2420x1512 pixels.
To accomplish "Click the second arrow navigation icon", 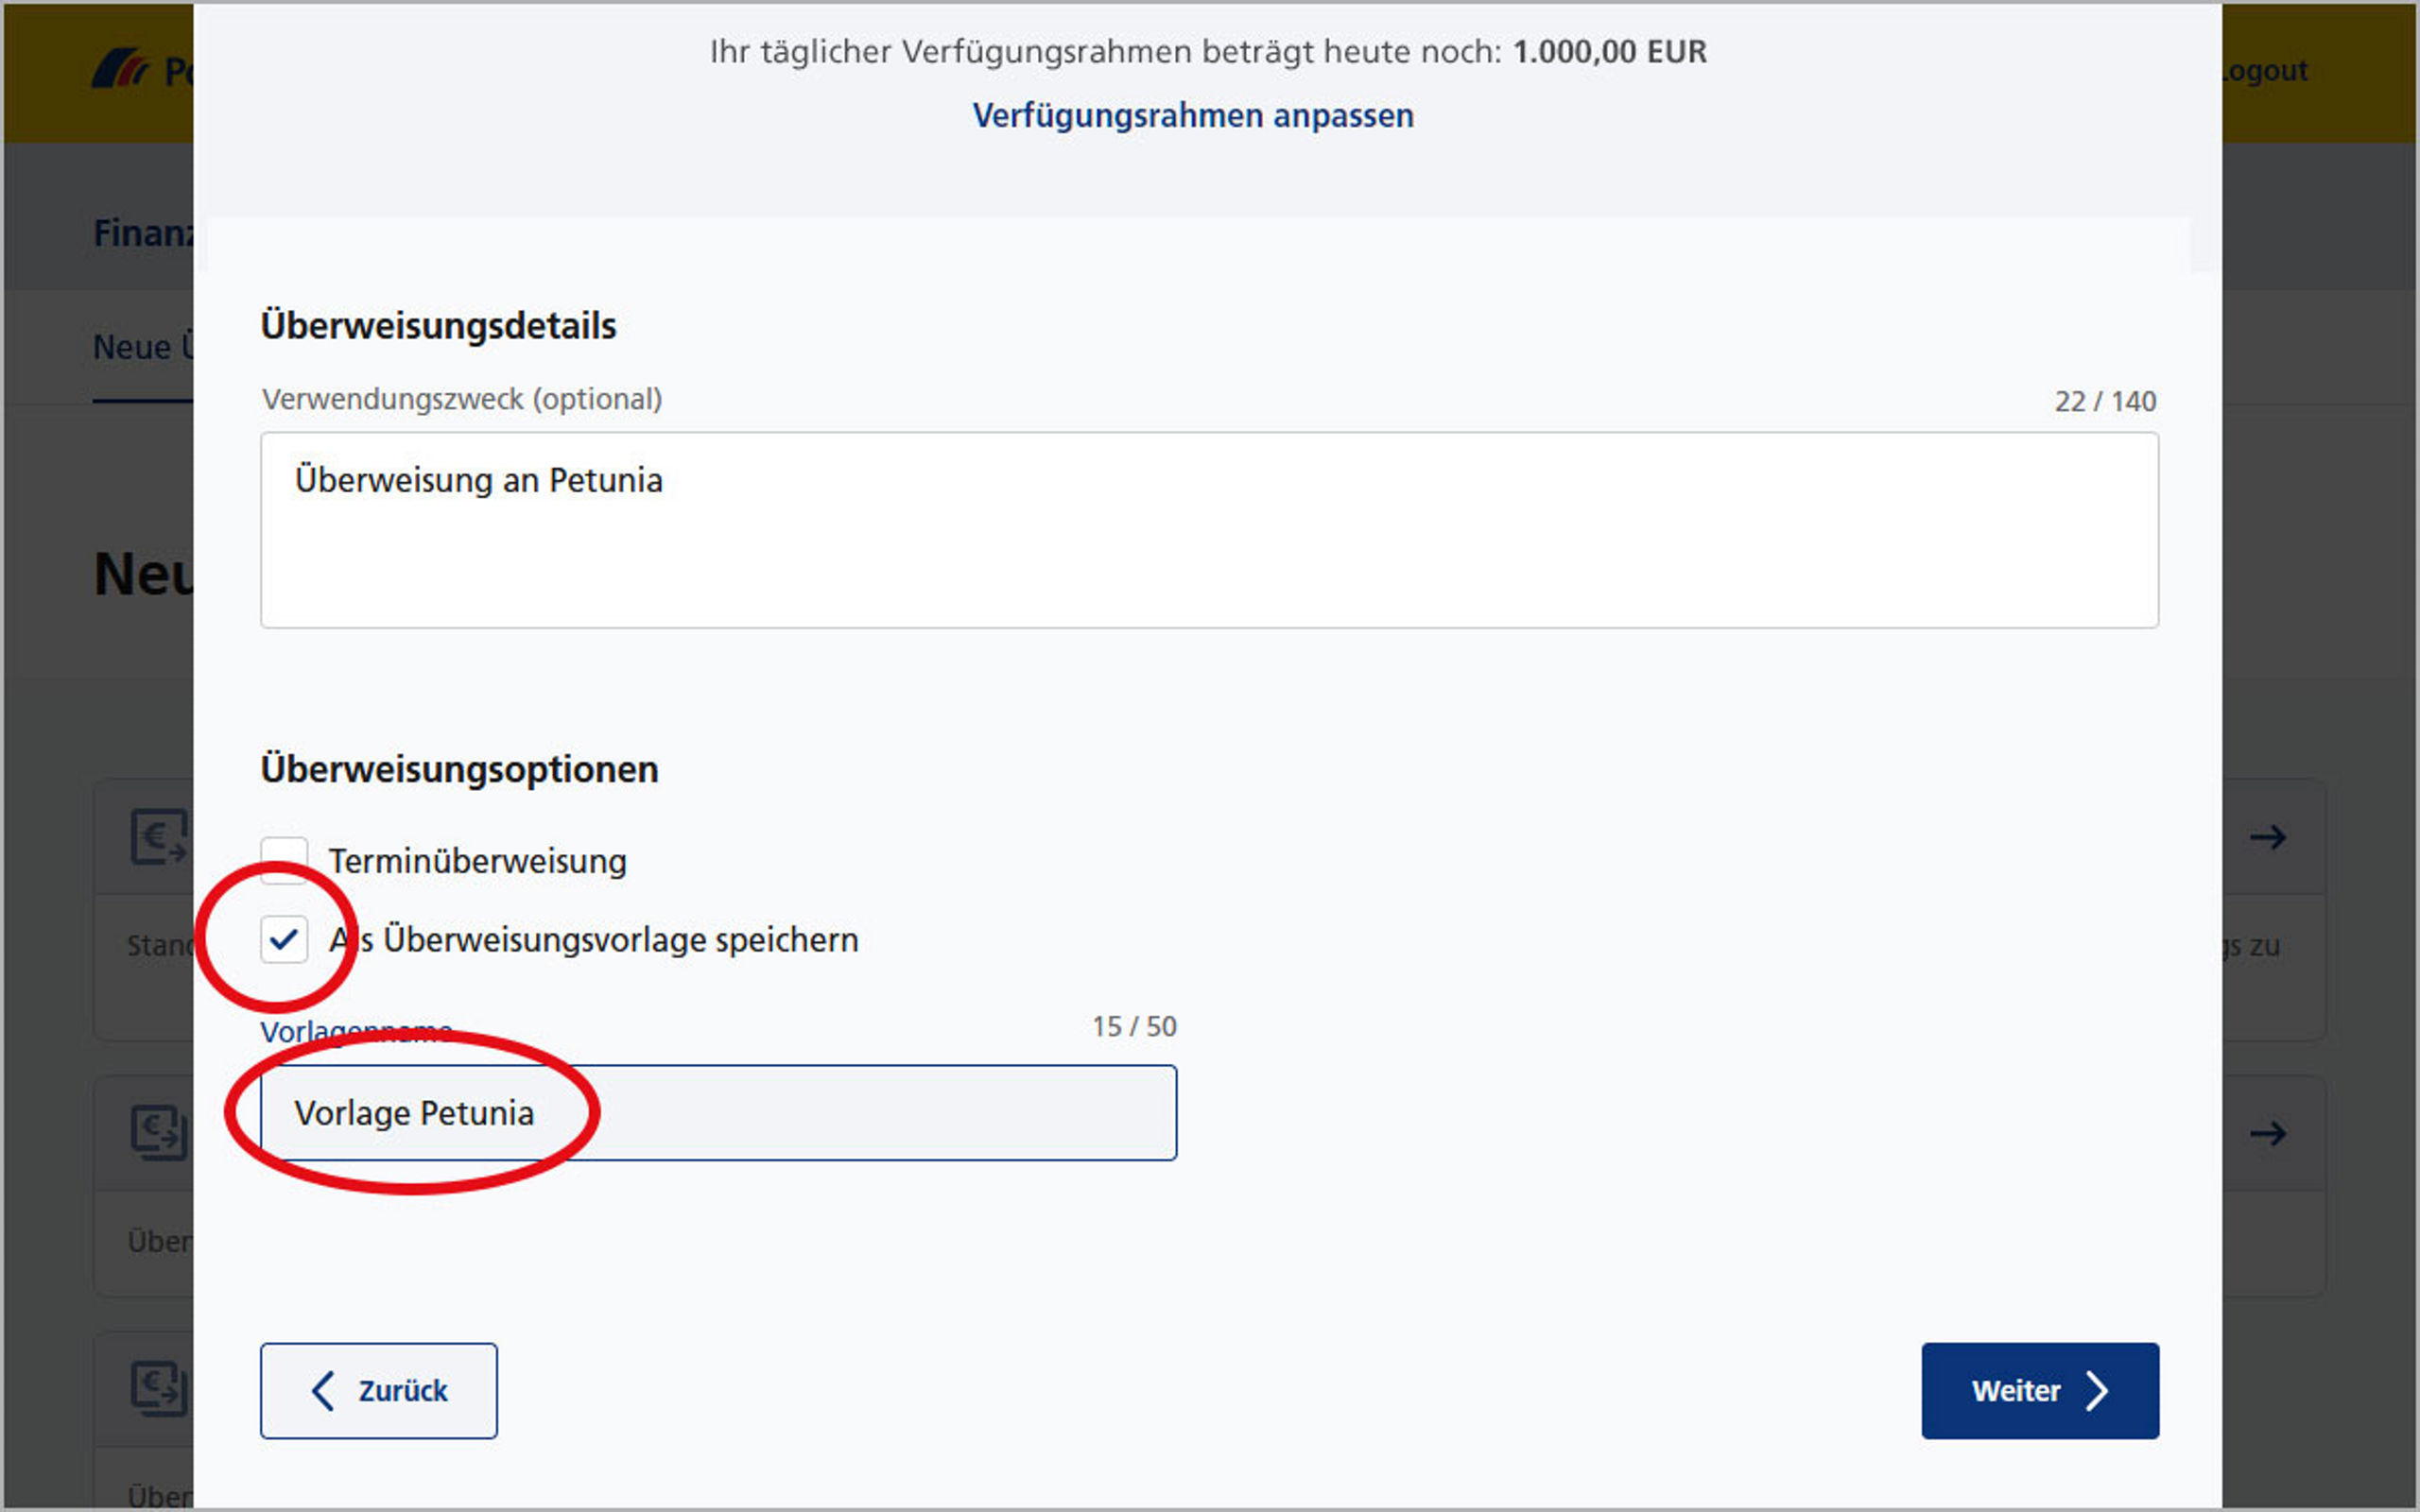I will pos(2275,1132).
